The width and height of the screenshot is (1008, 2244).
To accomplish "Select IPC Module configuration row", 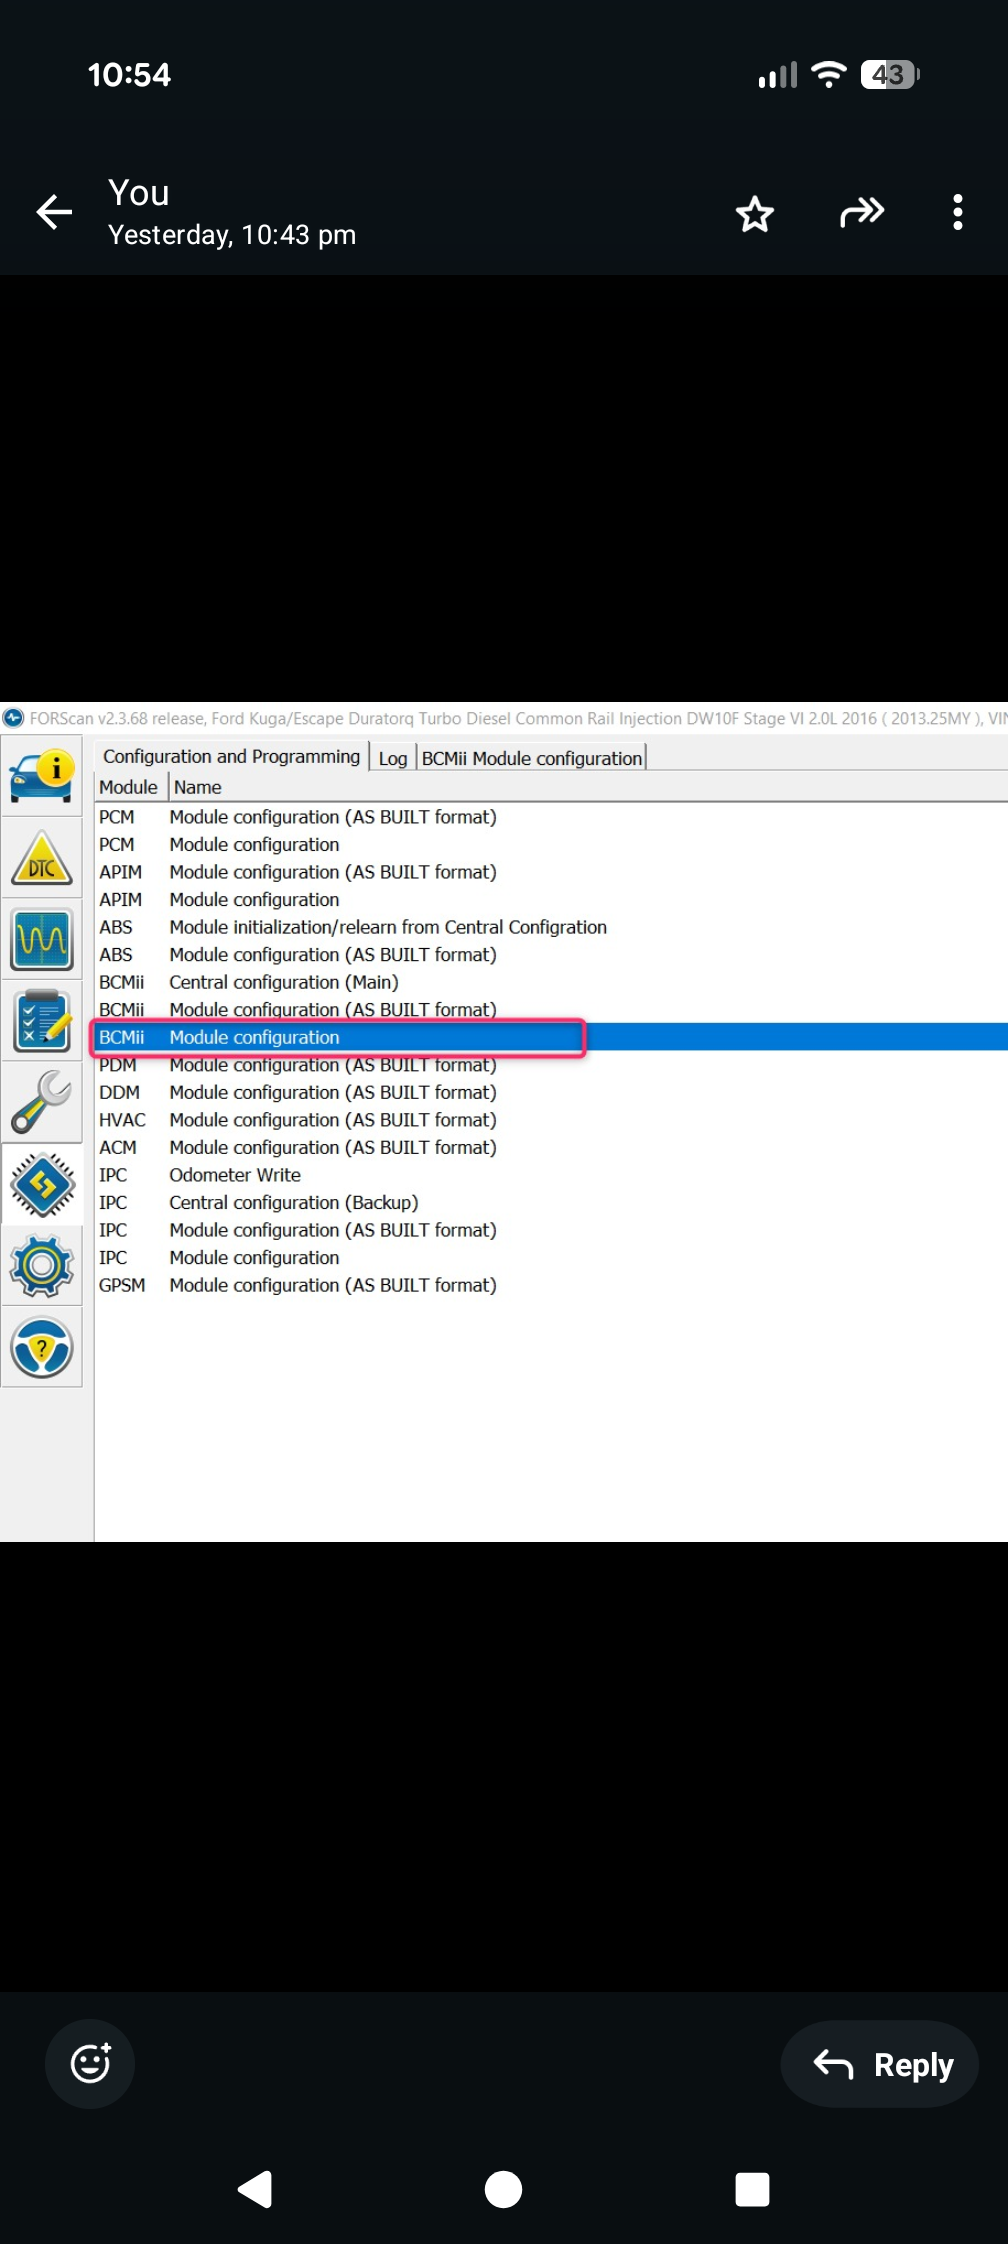I will tap(550, 1257).
